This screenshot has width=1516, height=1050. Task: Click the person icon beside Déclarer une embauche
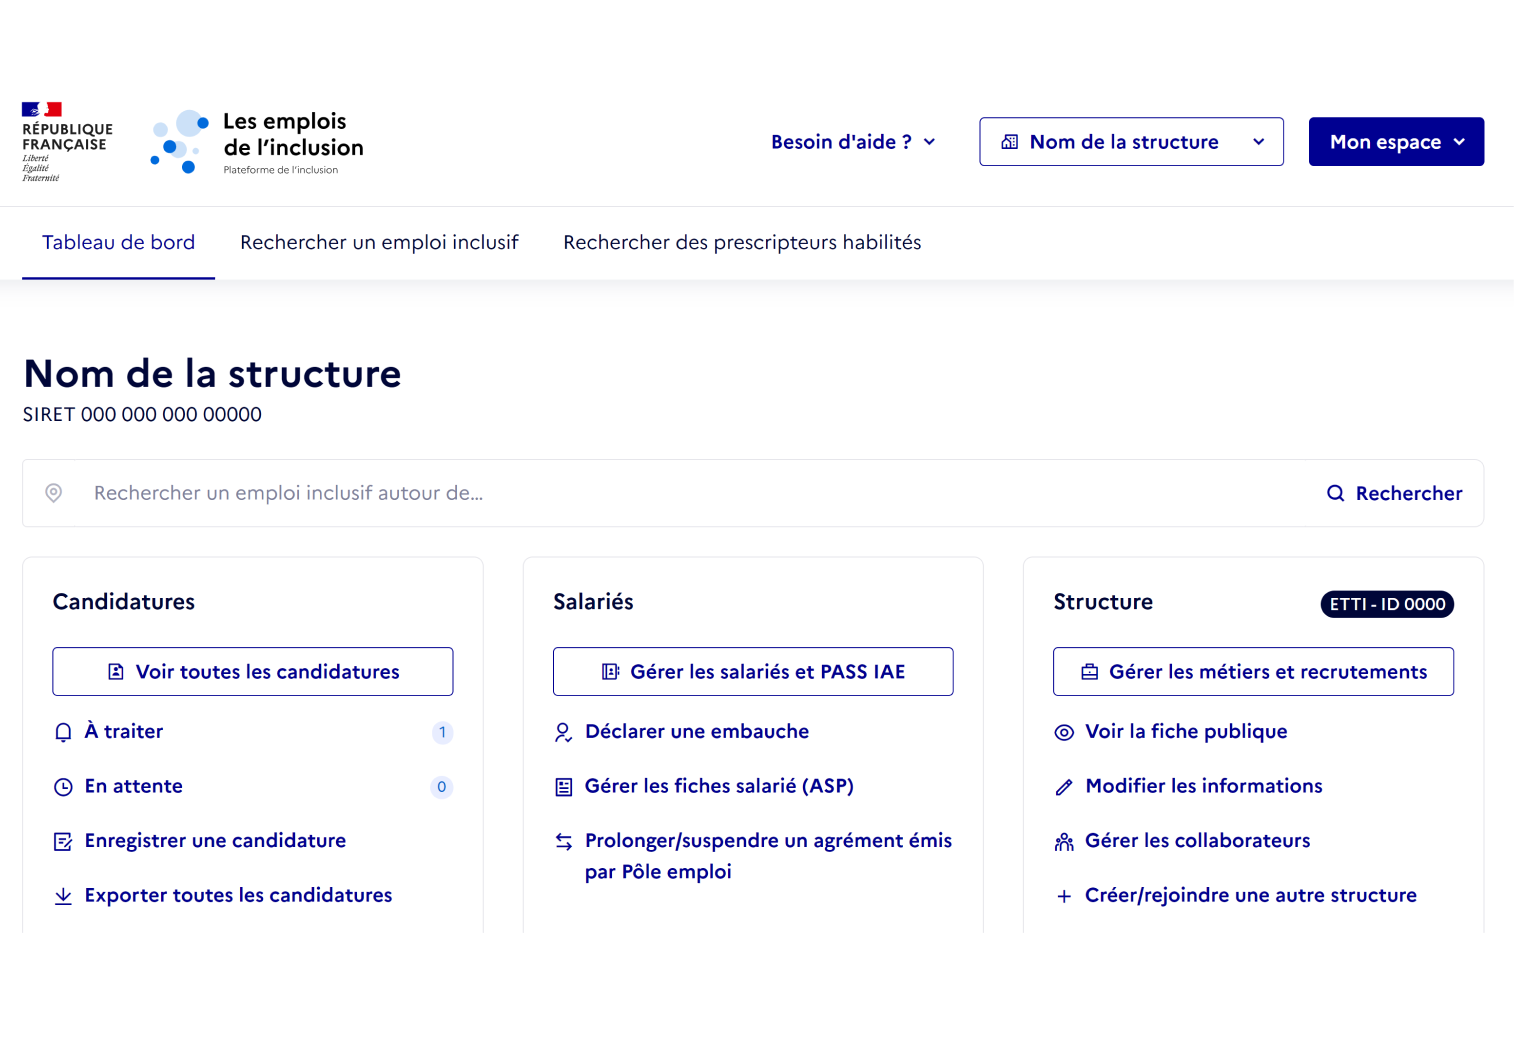pyautogui.click(x=564, y=732)
